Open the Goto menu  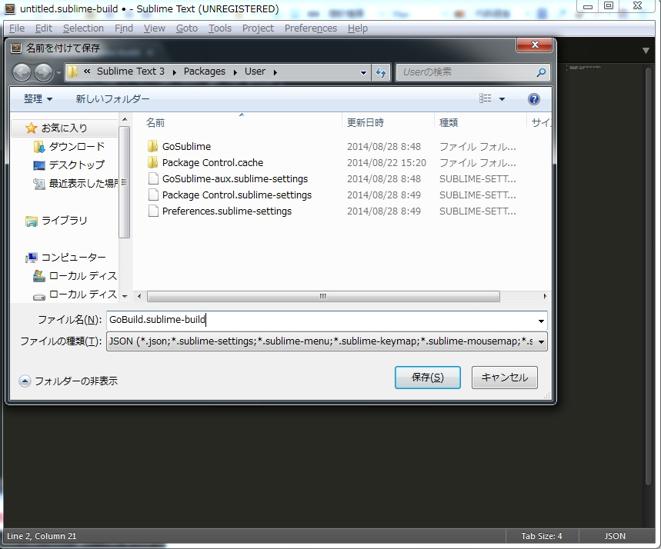pyautogui.click(x=187, y=28)
